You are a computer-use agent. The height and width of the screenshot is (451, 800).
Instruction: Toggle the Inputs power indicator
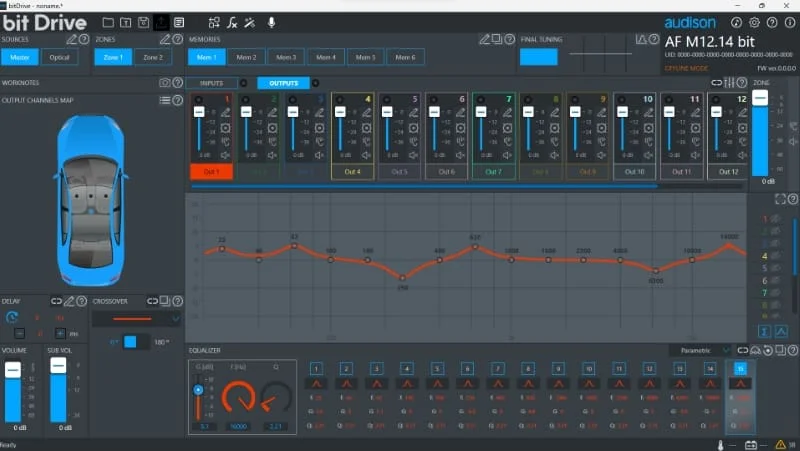[x=243, y=83]
